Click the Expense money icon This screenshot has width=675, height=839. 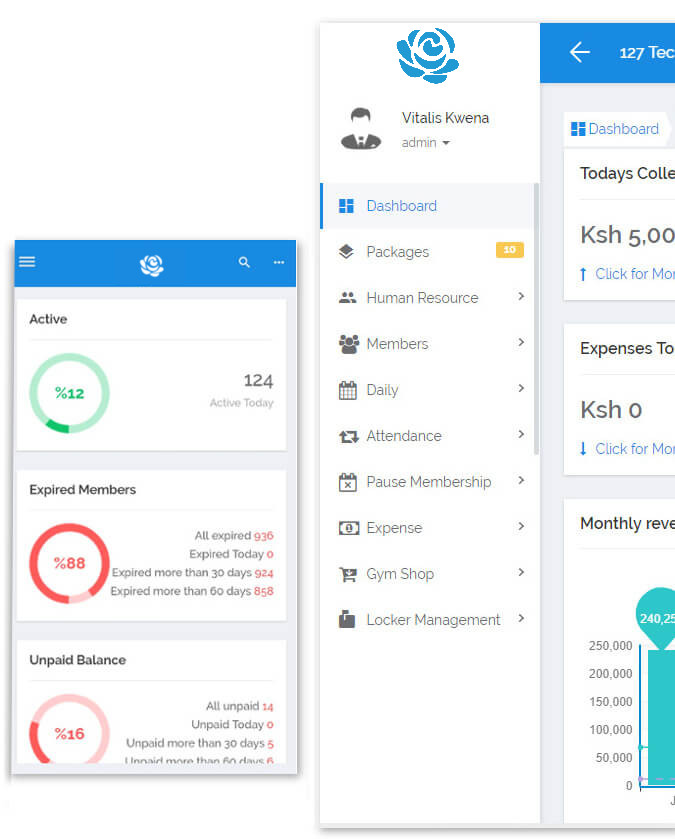coord(349,528)
